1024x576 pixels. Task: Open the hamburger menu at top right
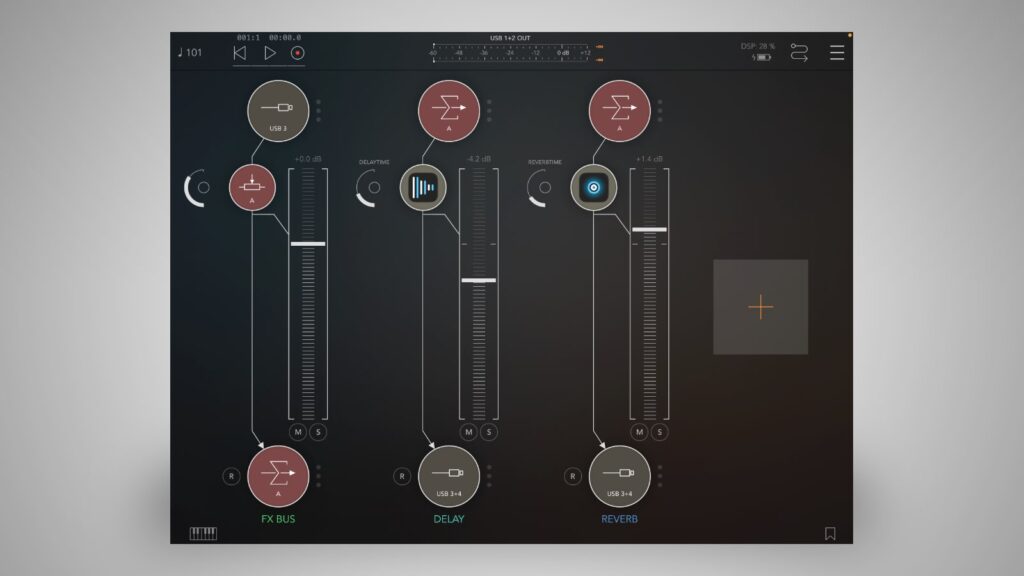coord(836,53)
